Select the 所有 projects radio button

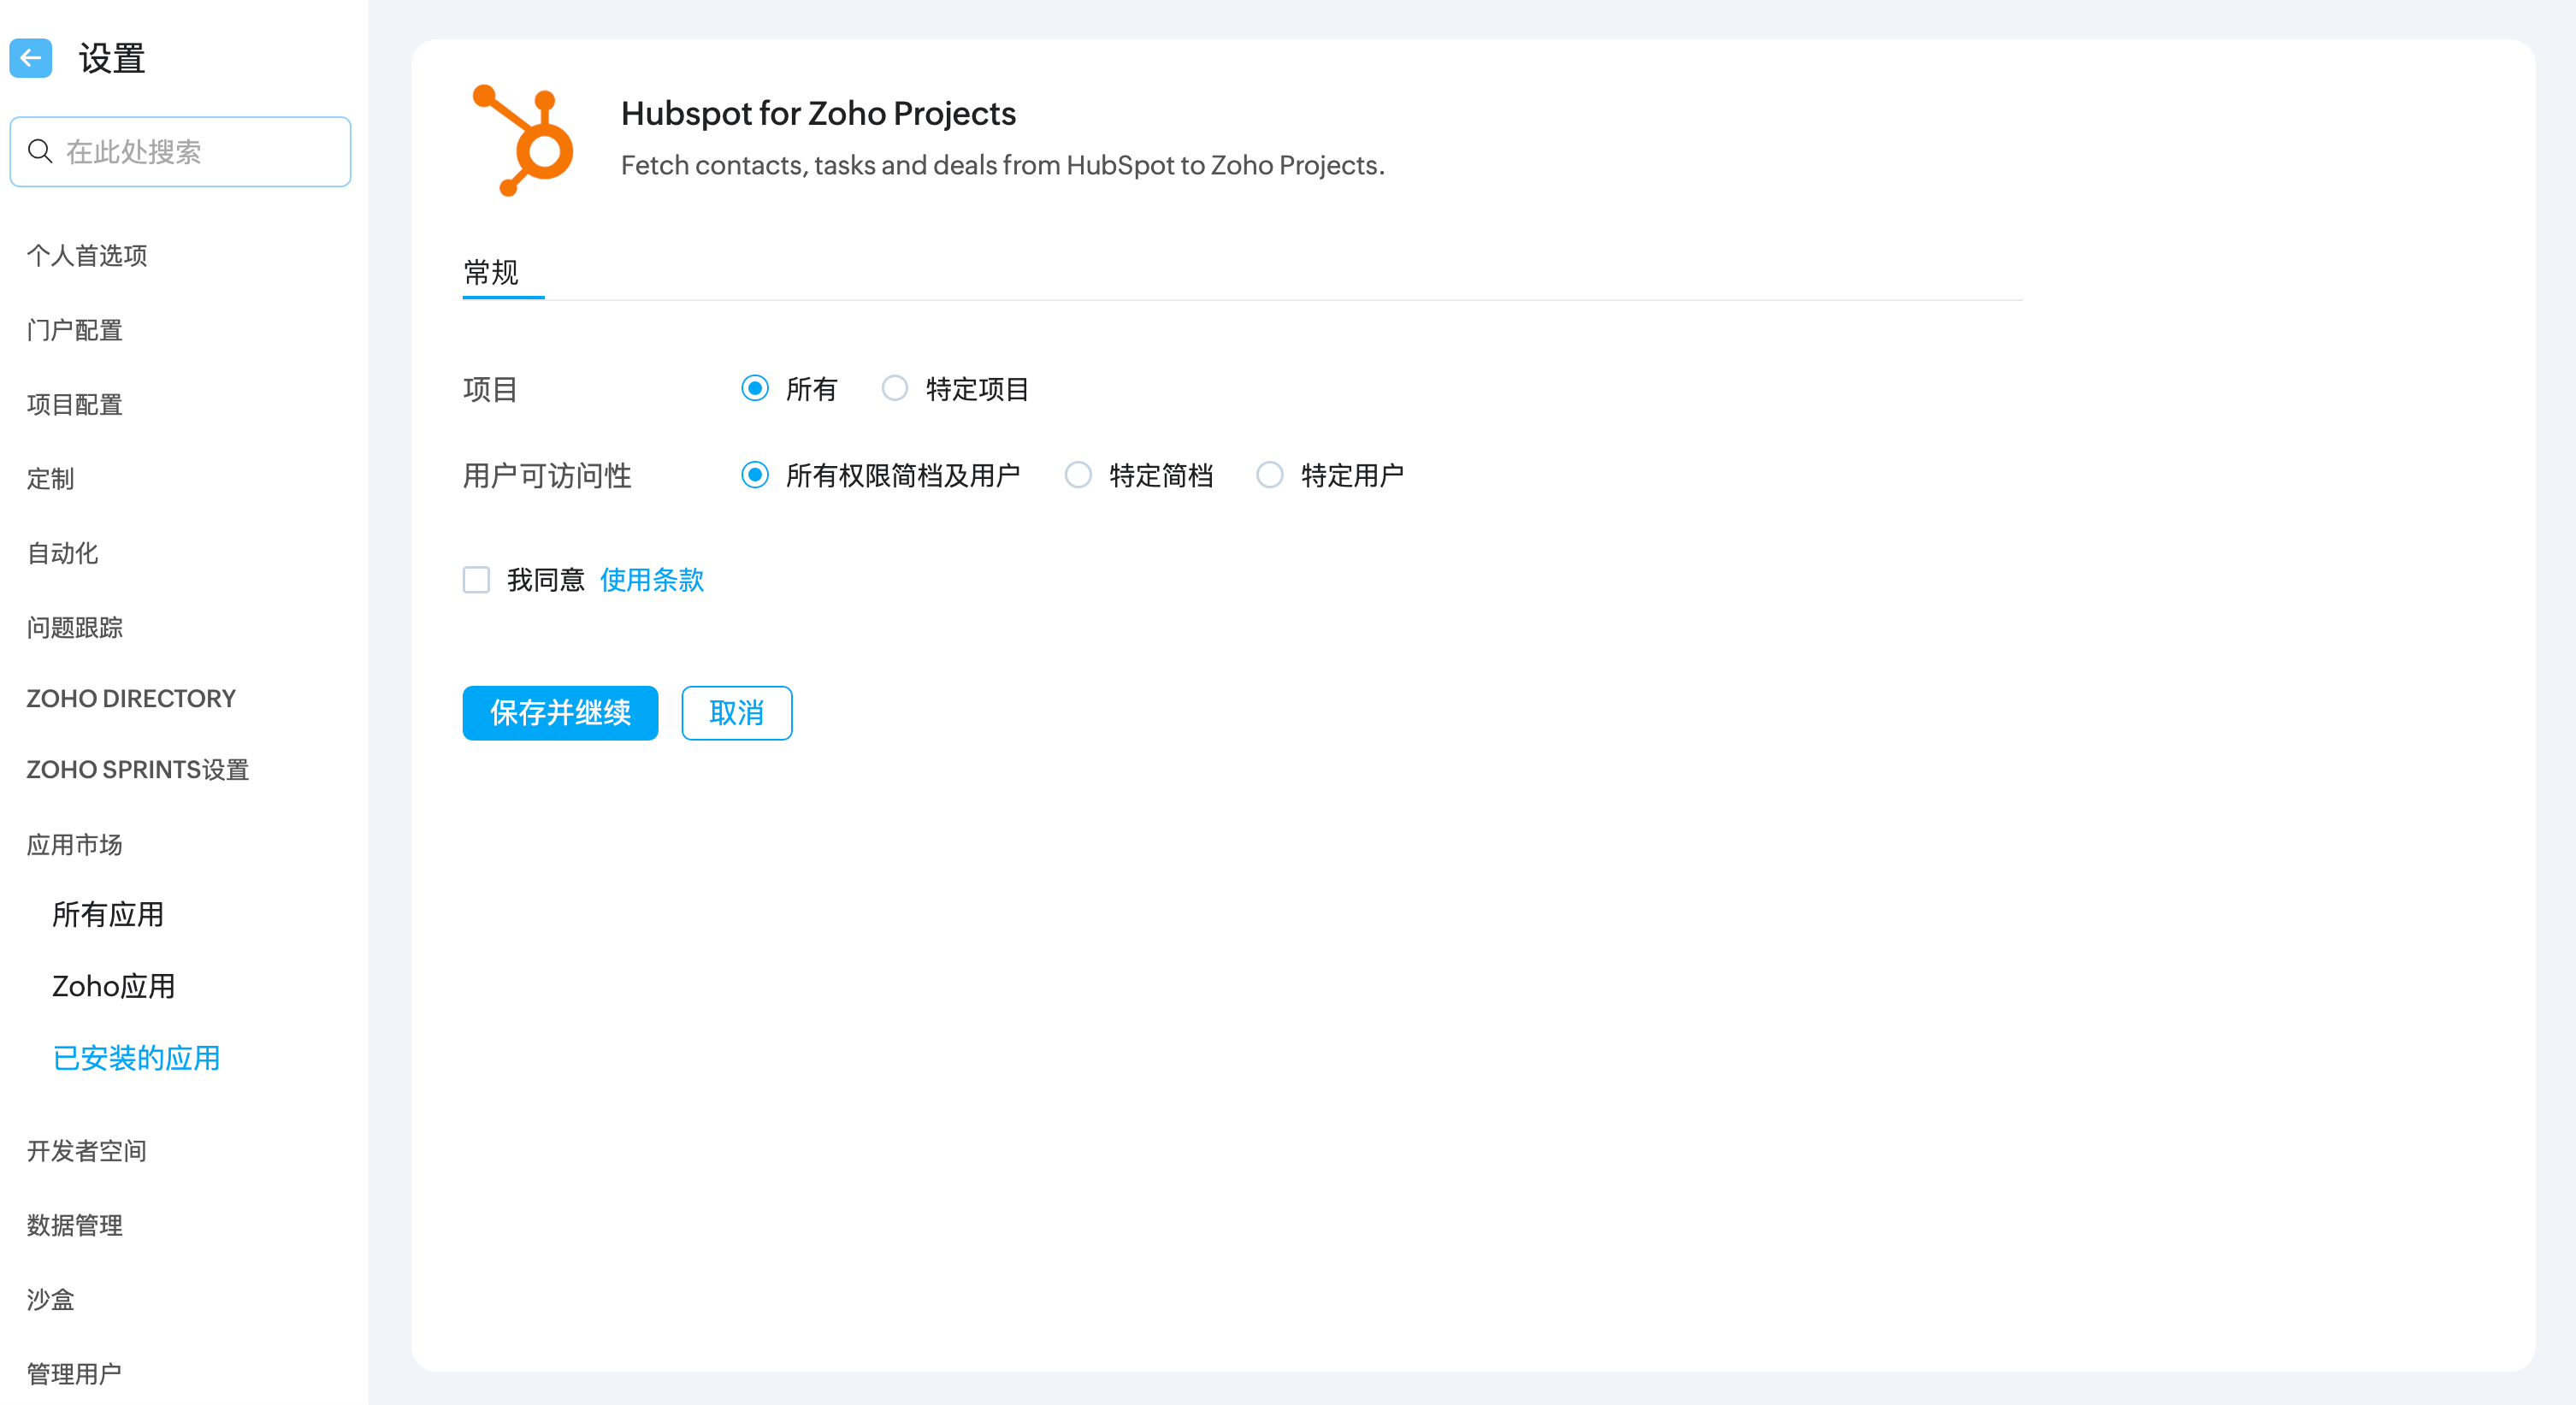pyautogui.click(x=755, y=388)
